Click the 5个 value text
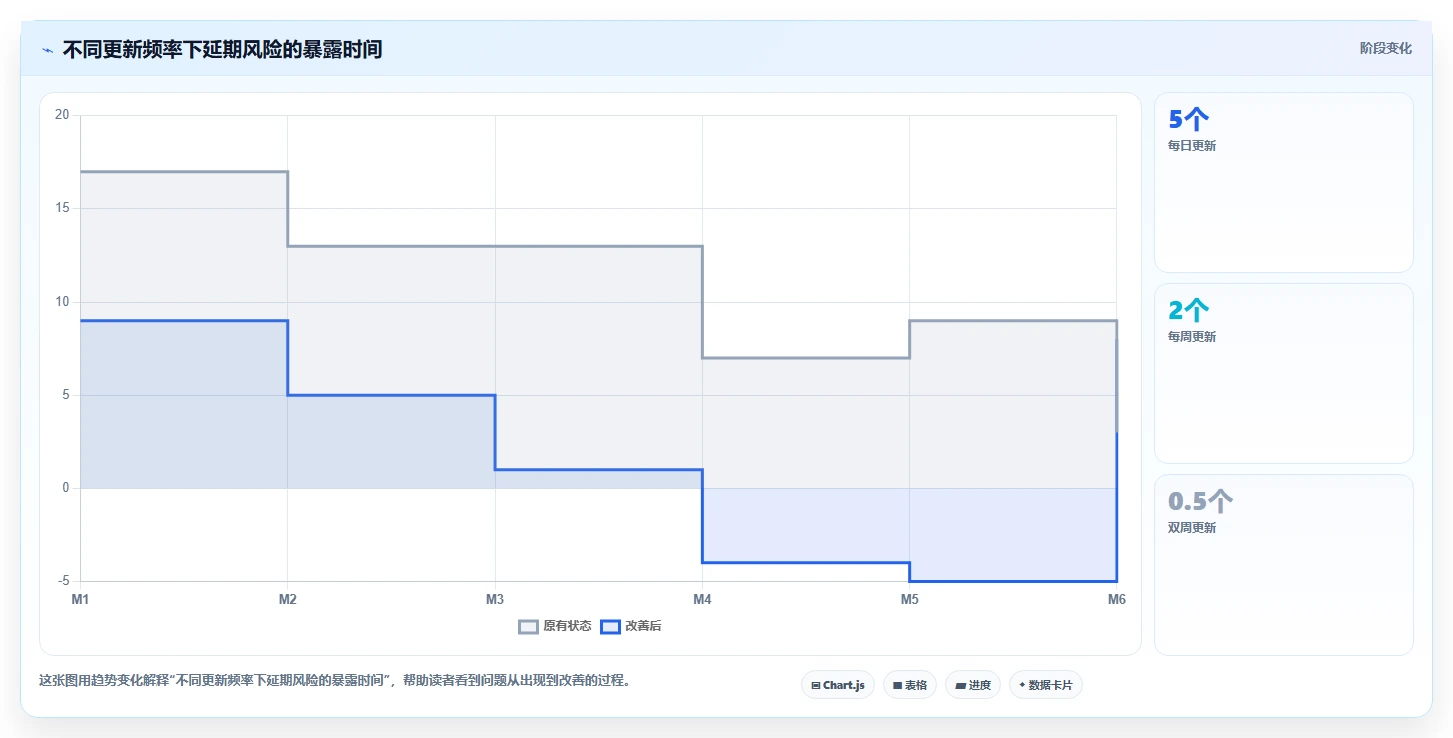1453x738 pixels. [x=1189, y=119]
